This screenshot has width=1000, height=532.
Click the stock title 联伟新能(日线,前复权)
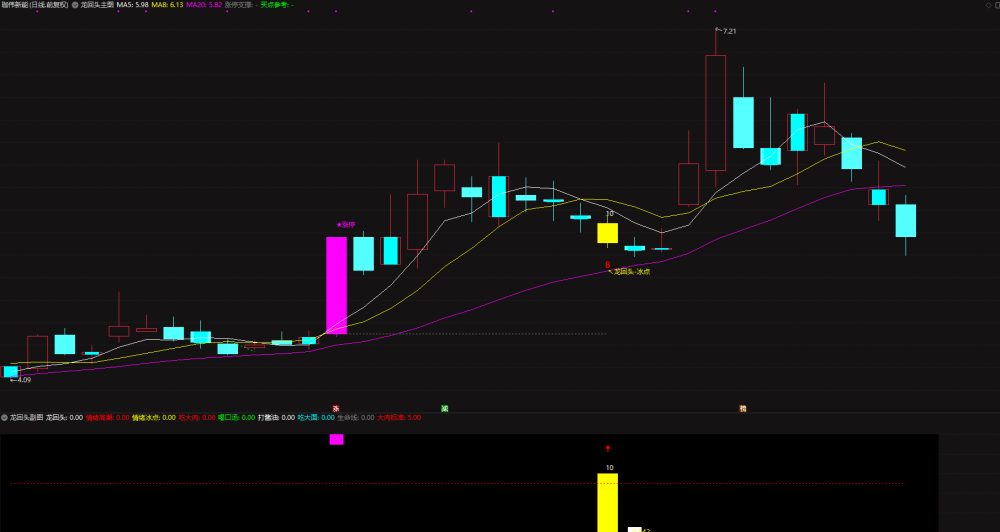[34, 4]
